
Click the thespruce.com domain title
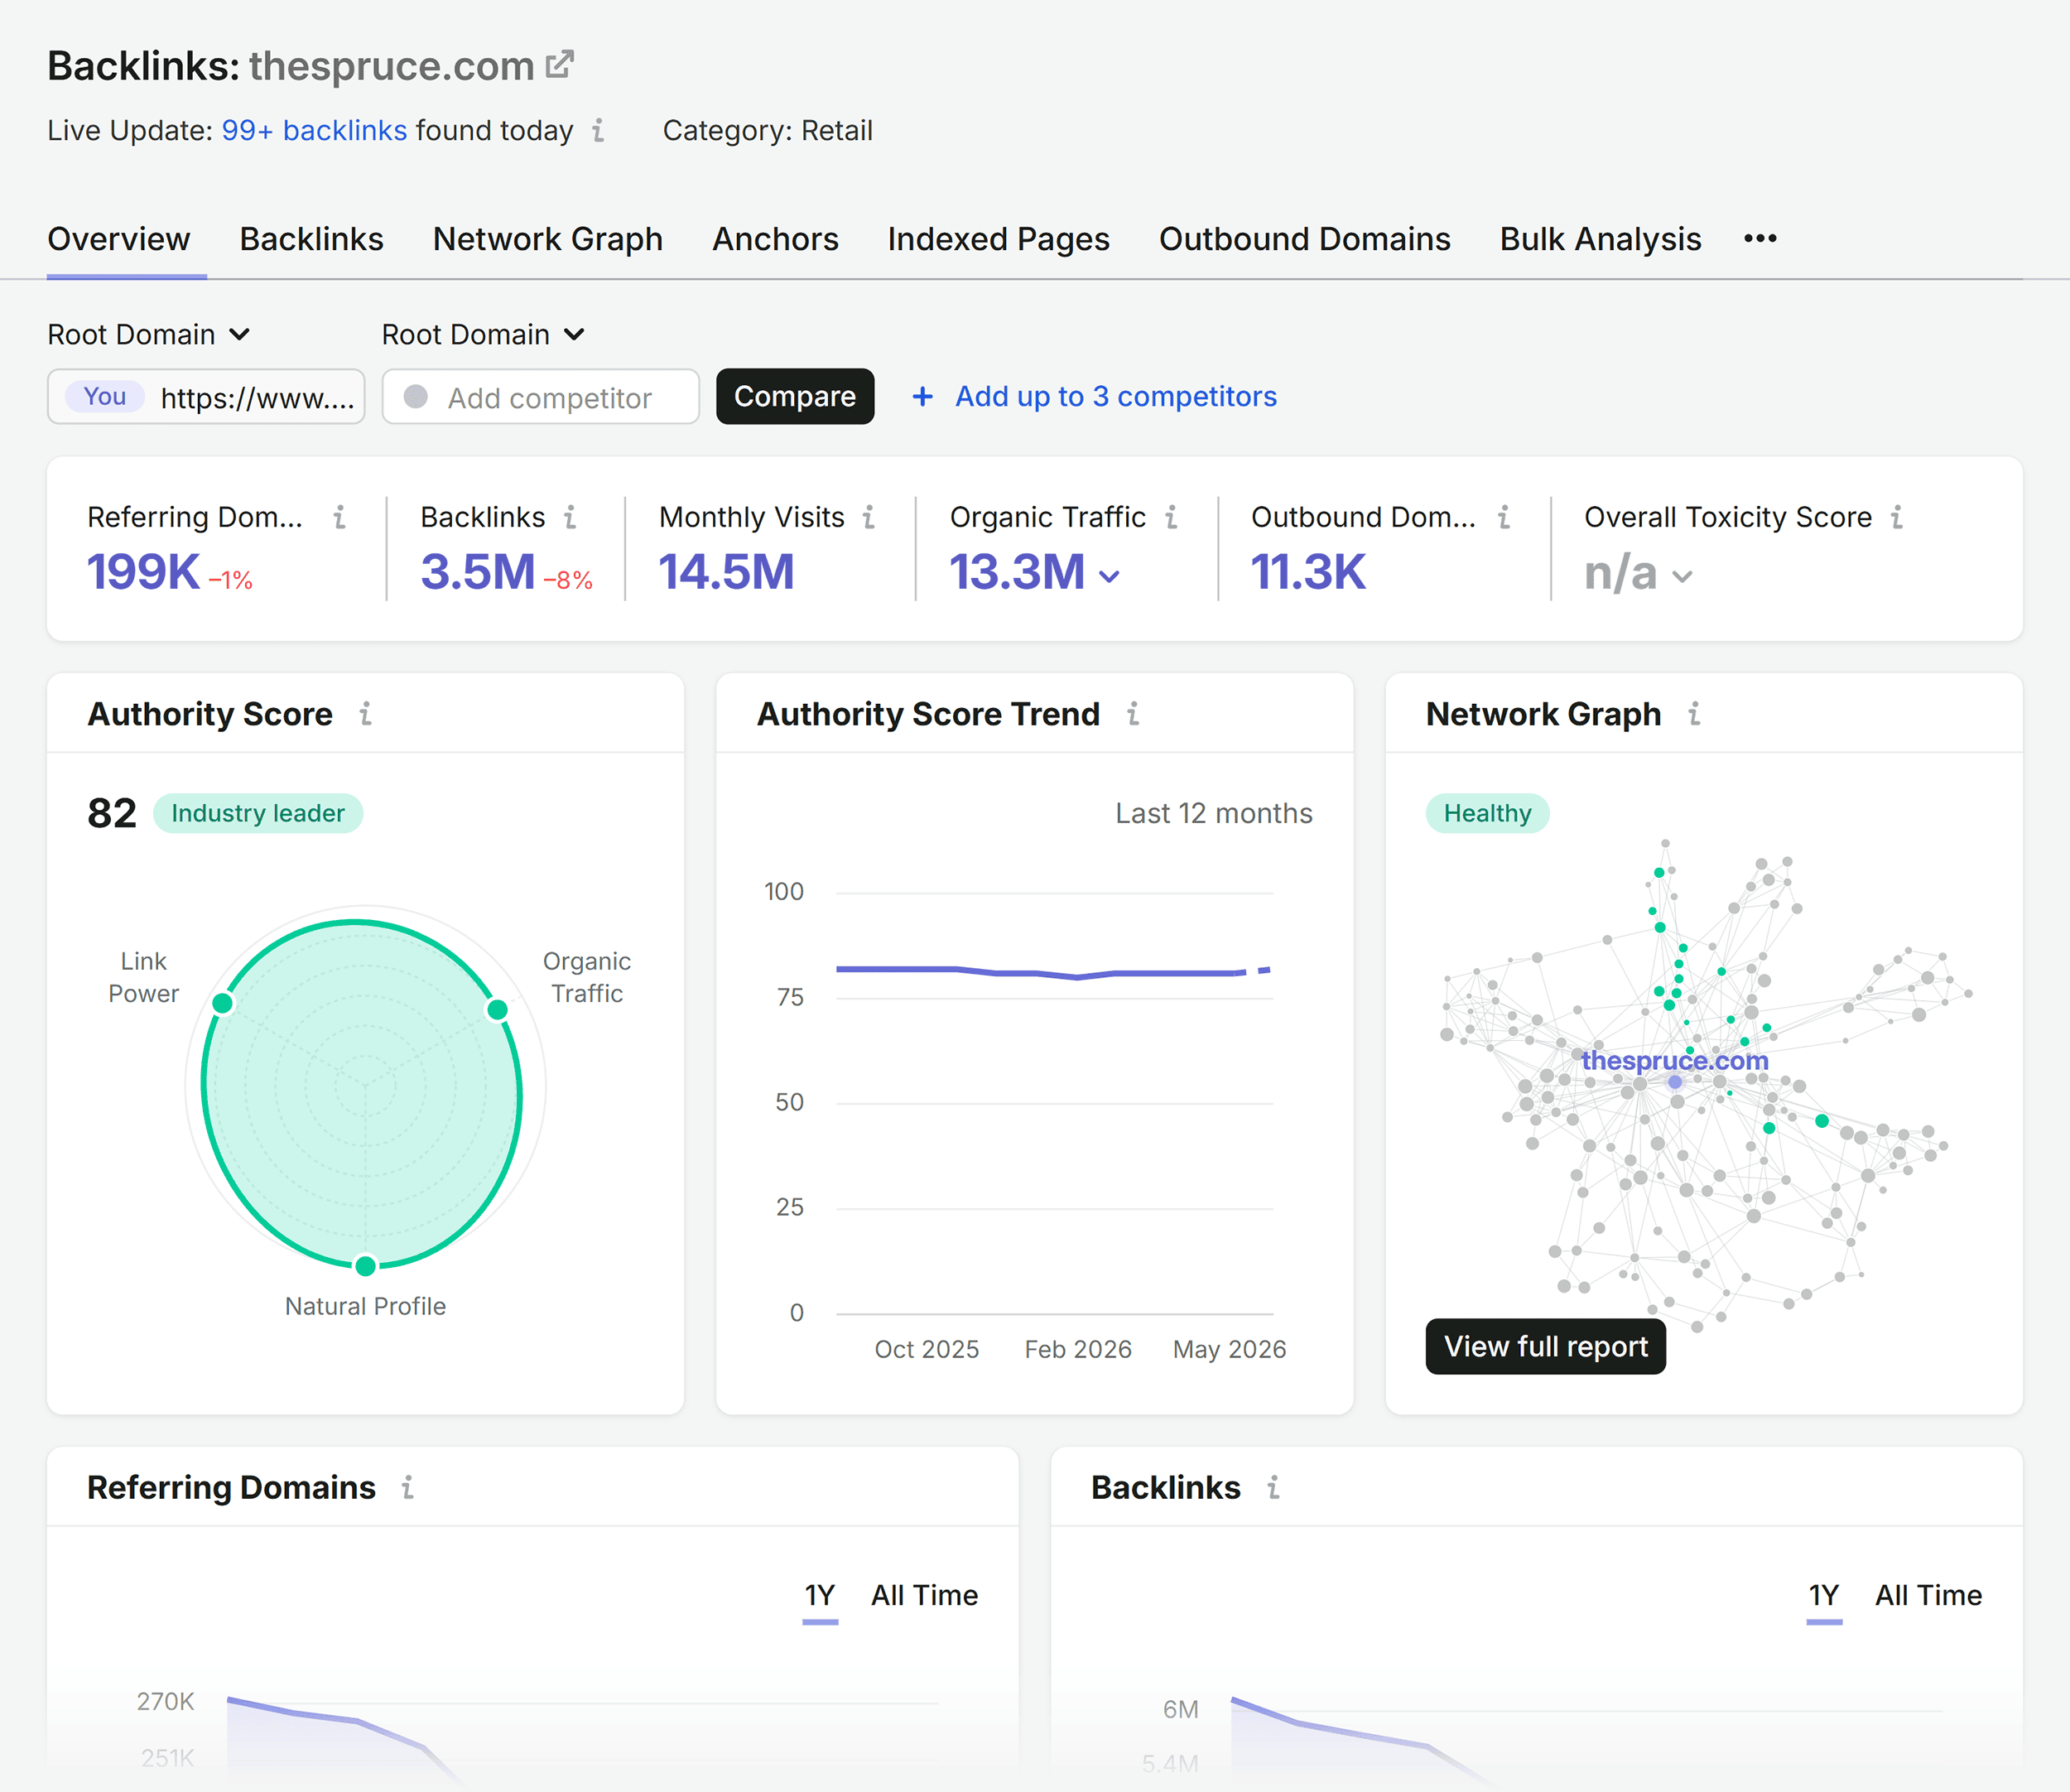tap(392, 66)
